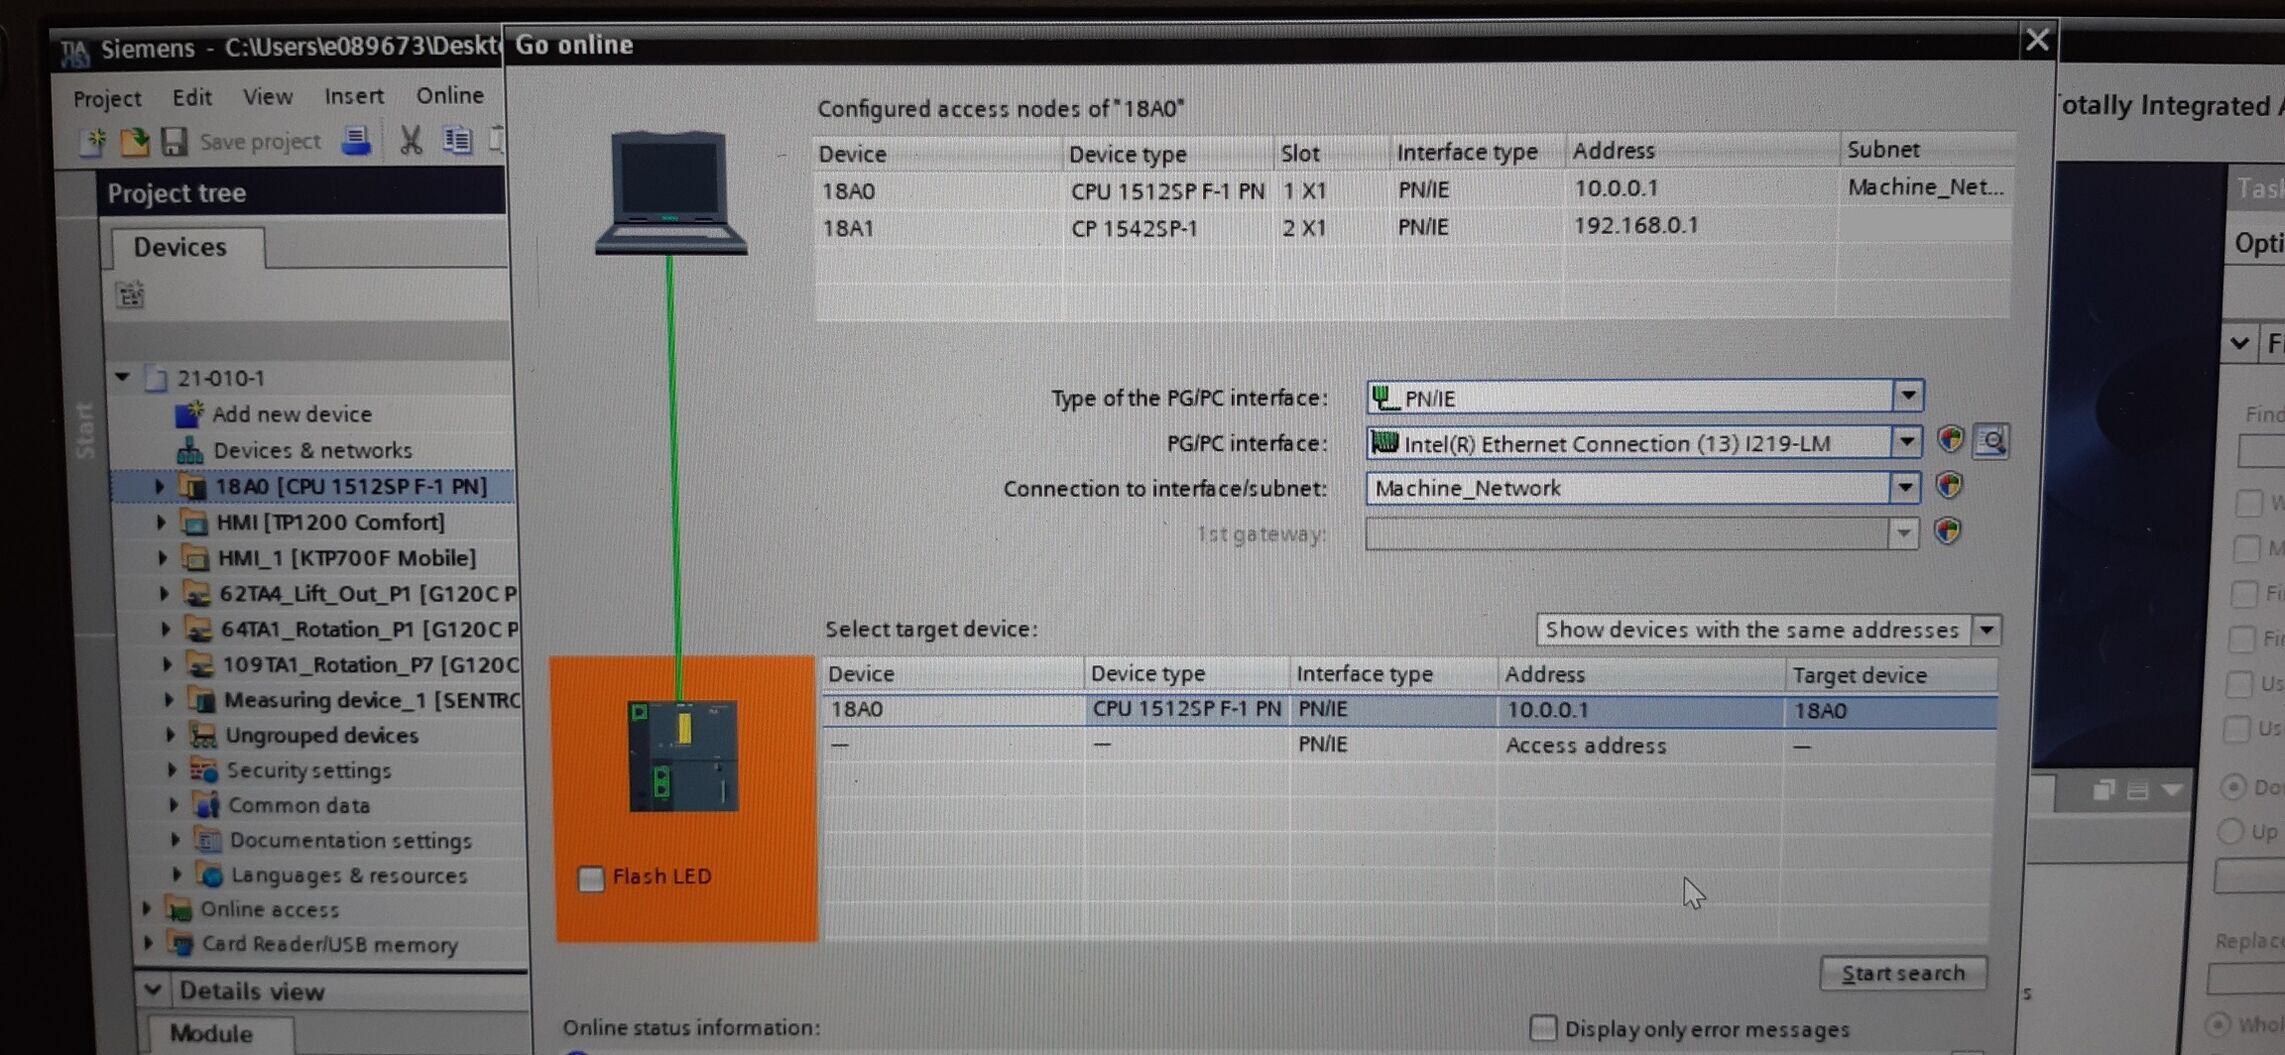The image size is (2285, 1055).
Task: Click the Languages & resources globe icon
Action: click(x=210, y=875)
